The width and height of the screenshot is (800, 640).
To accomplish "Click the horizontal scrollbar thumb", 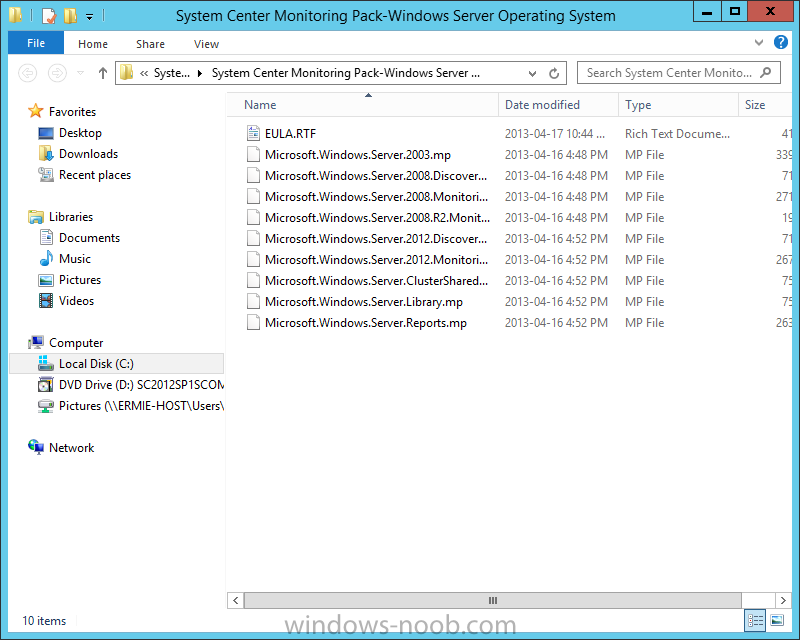I will click(492, 600).
